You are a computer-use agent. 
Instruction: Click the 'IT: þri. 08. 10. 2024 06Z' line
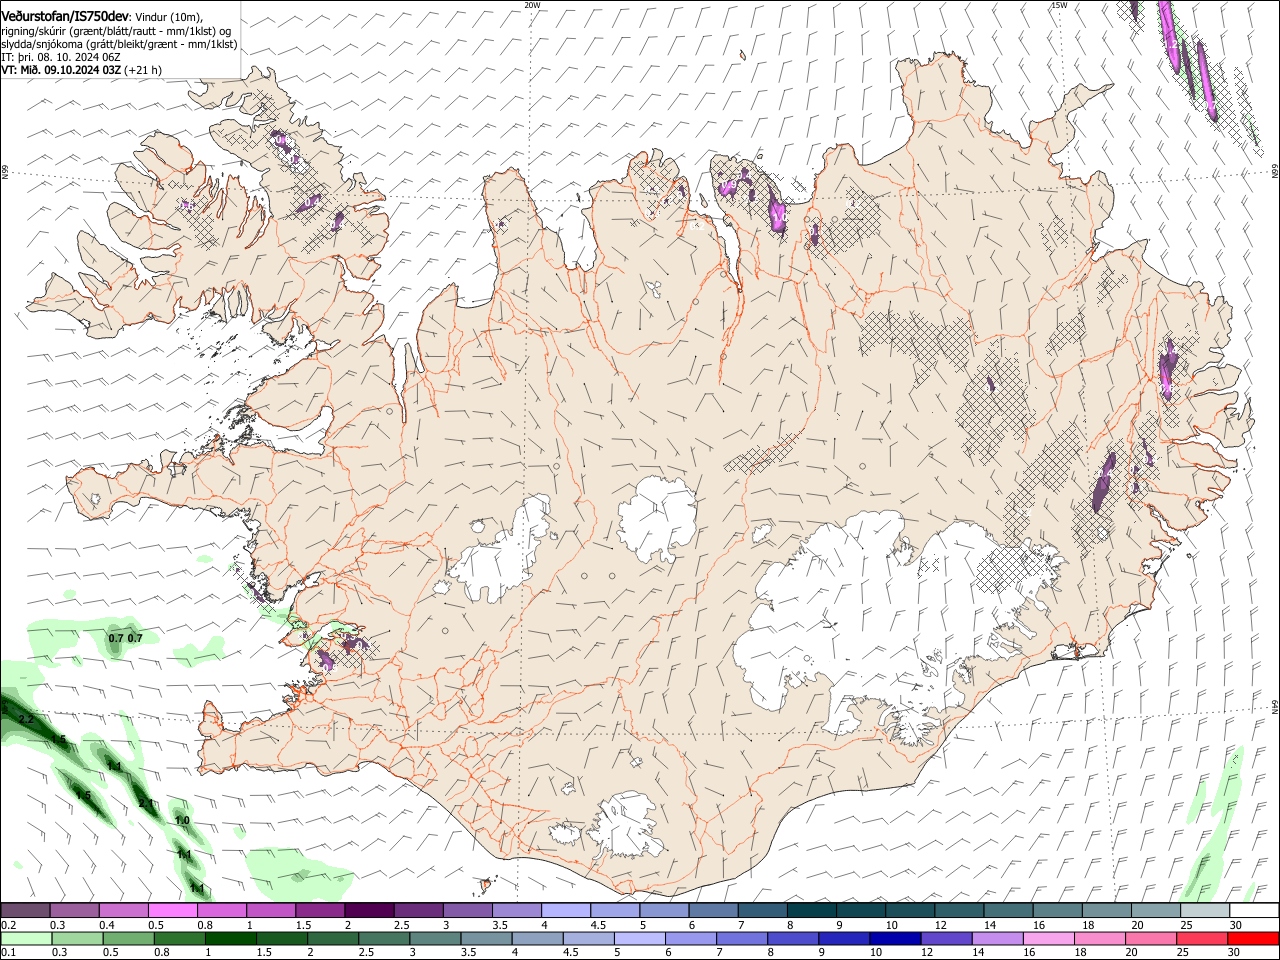click(x=59, y=57)
